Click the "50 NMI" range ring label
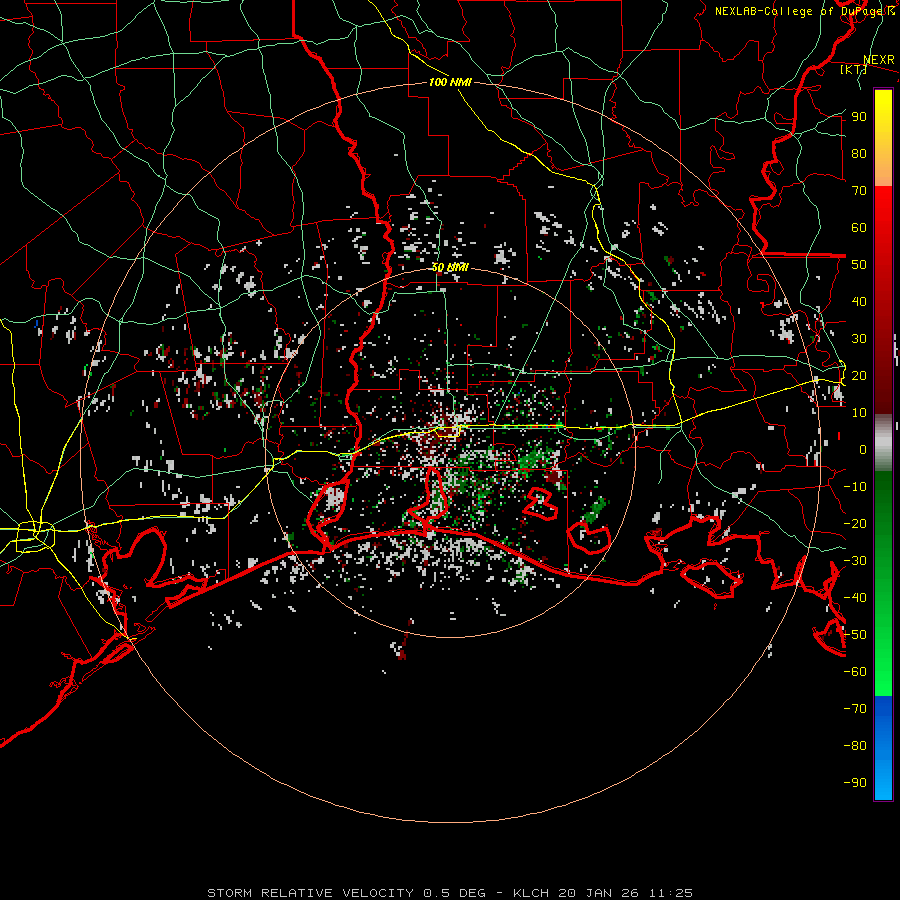The width and height of the screenshot is (900, 900). point(451,267)
